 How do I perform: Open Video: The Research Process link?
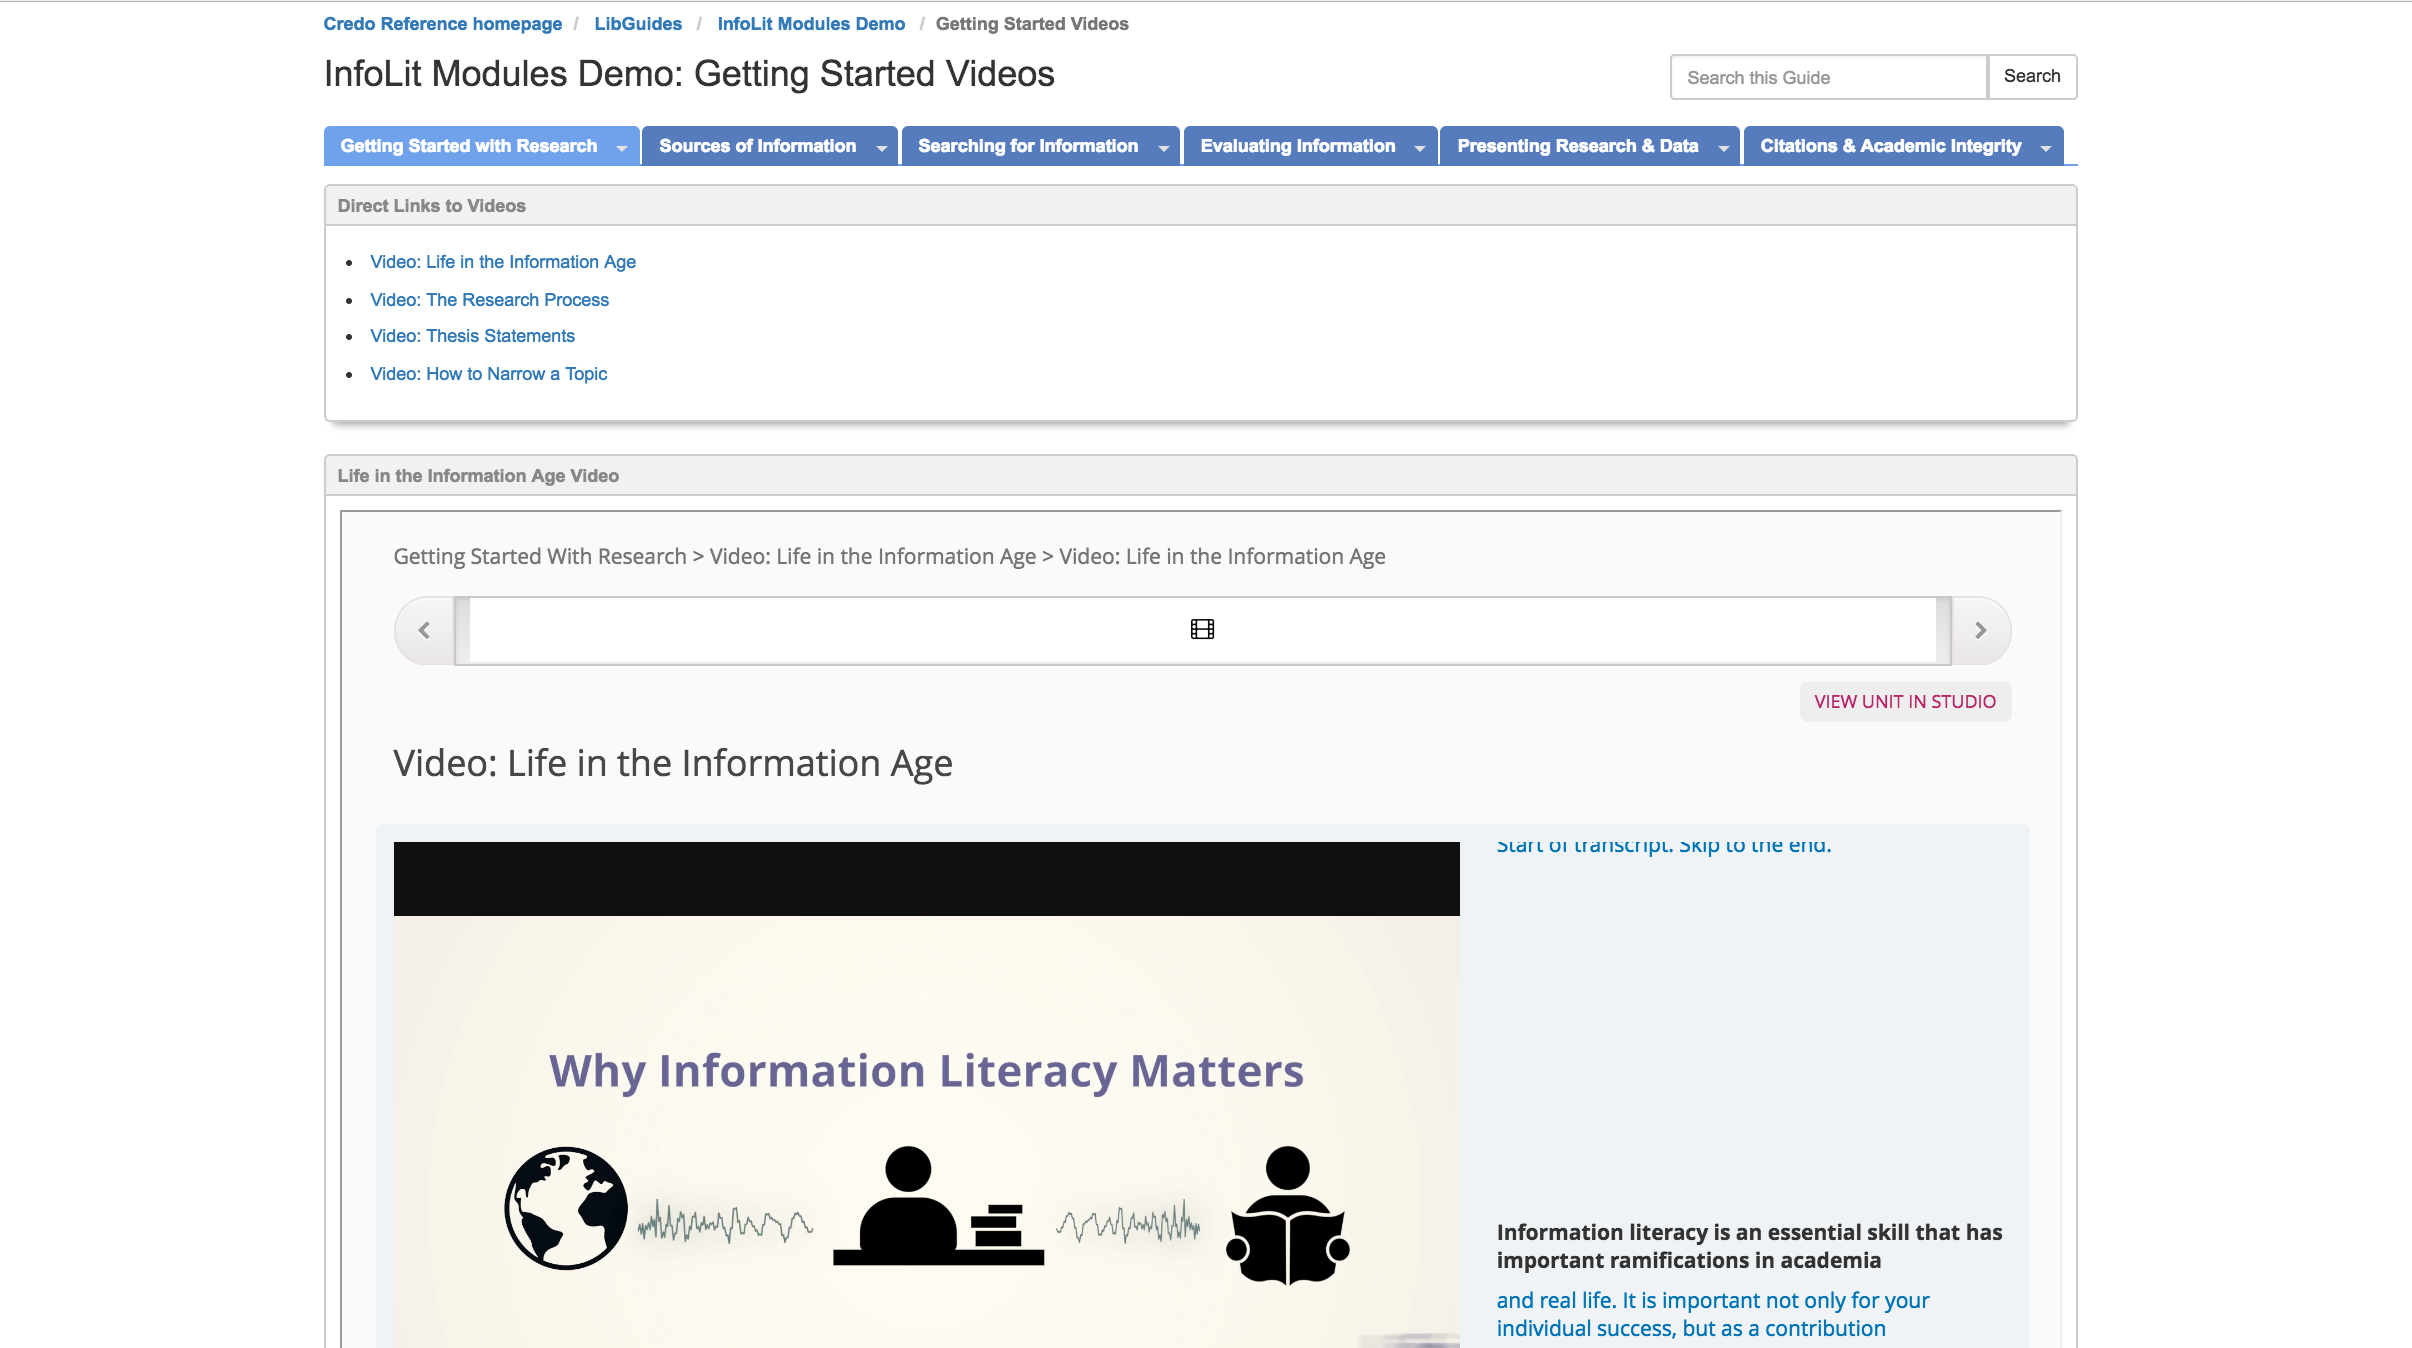[489, 300]
